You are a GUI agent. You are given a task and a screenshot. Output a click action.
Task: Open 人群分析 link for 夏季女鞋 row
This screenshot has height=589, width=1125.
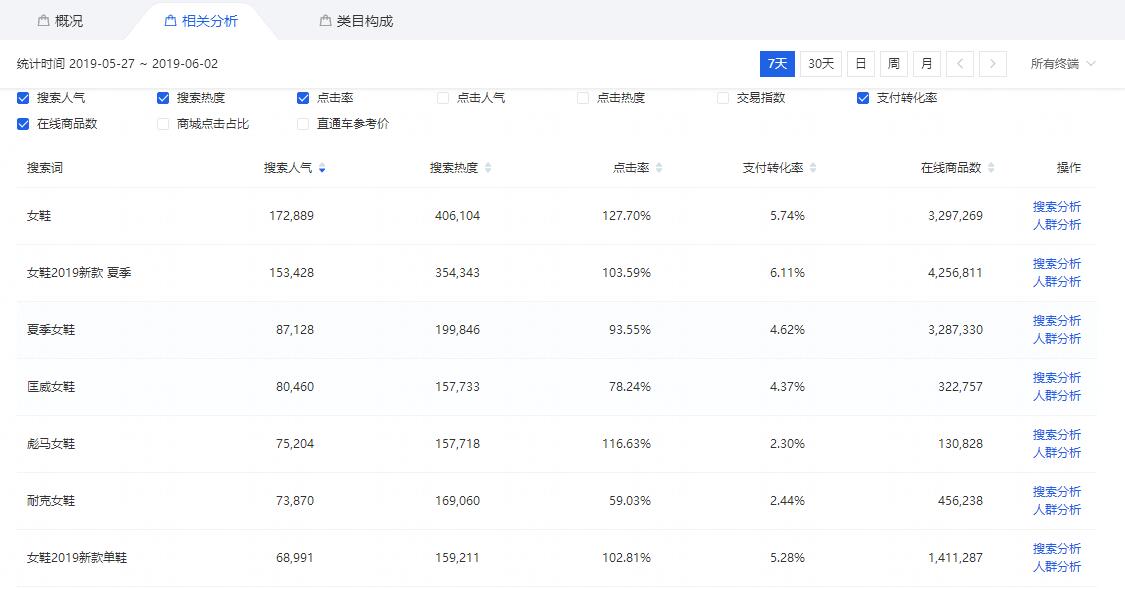pos(1056,339)
